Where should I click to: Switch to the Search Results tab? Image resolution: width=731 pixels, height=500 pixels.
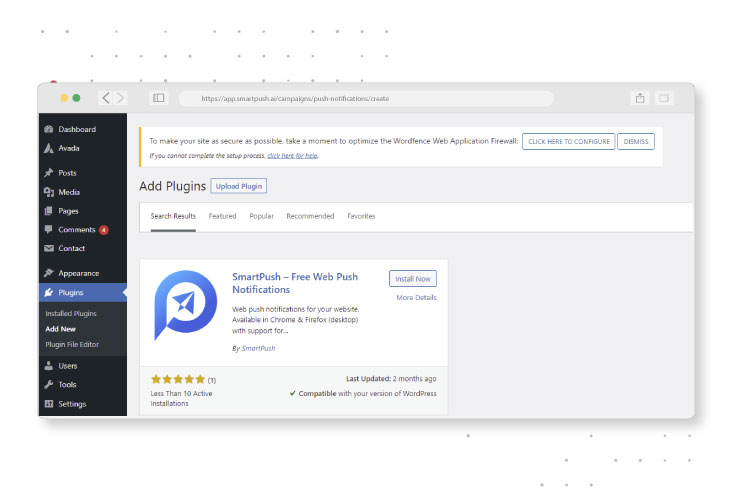[x=173, y=216]
